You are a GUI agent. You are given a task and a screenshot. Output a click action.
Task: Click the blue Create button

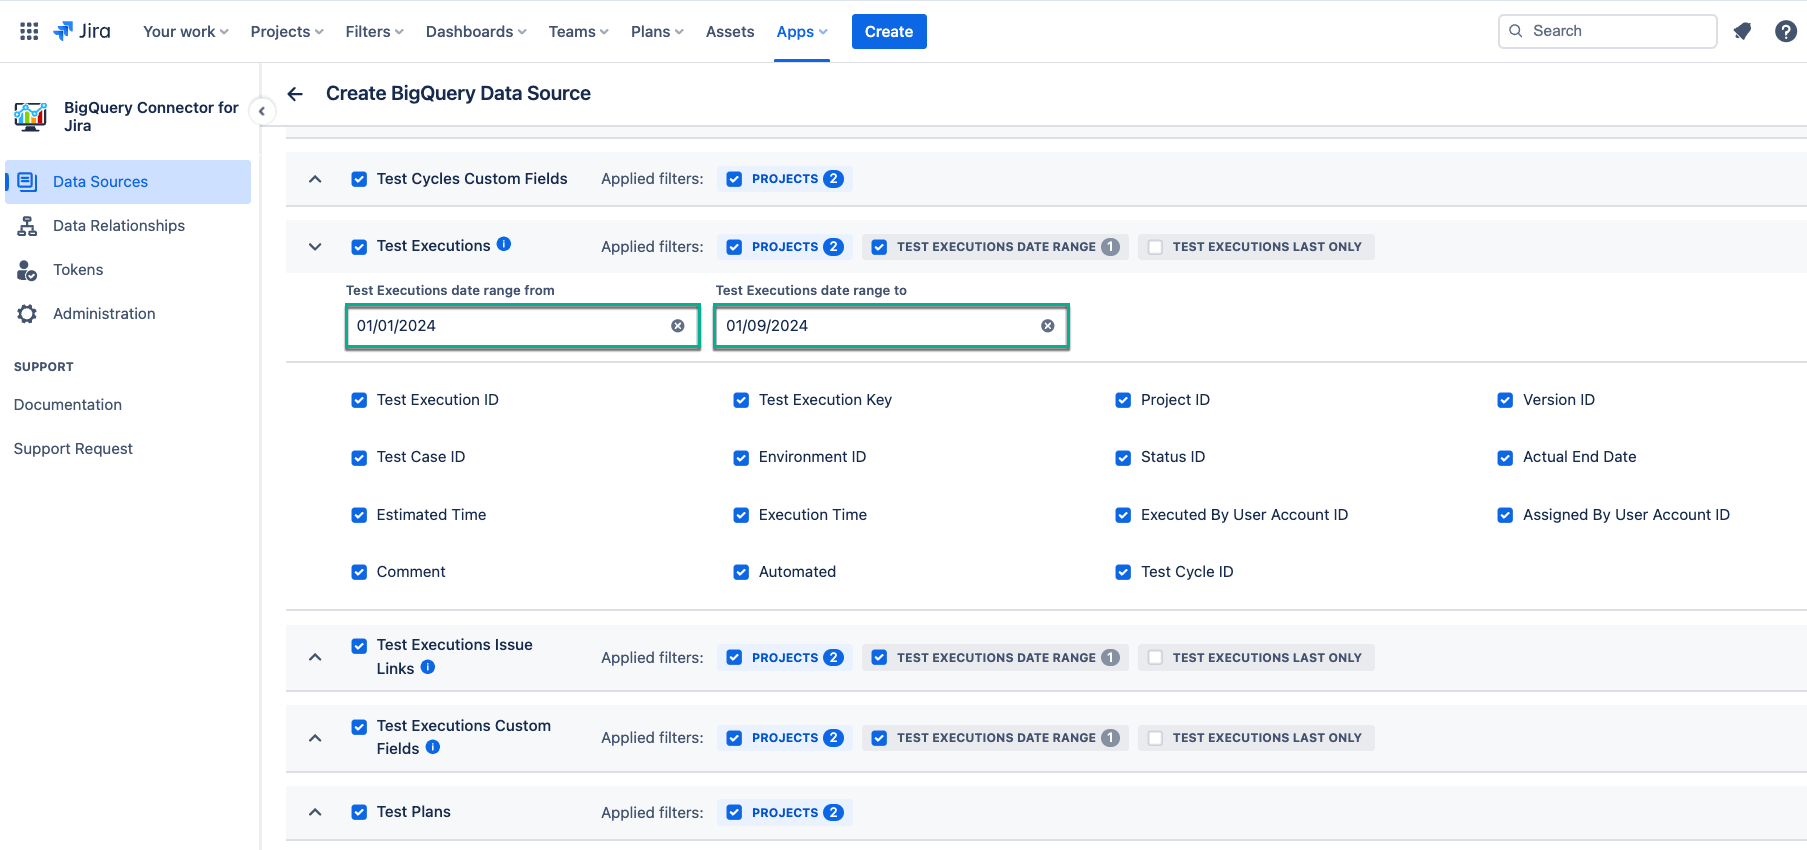click(888, 32)
